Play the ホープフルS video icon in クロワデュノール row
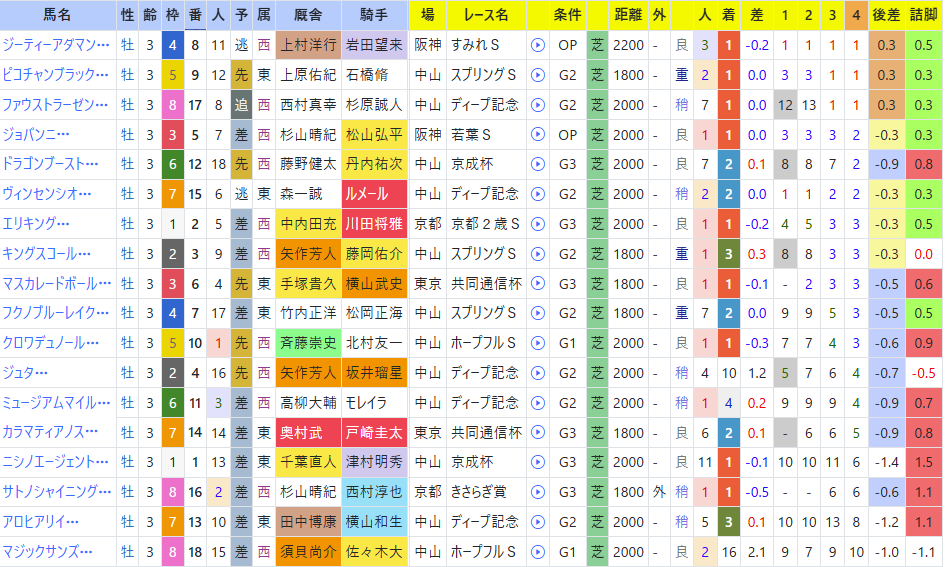This screenshot has height=567, width=946. 537,343
